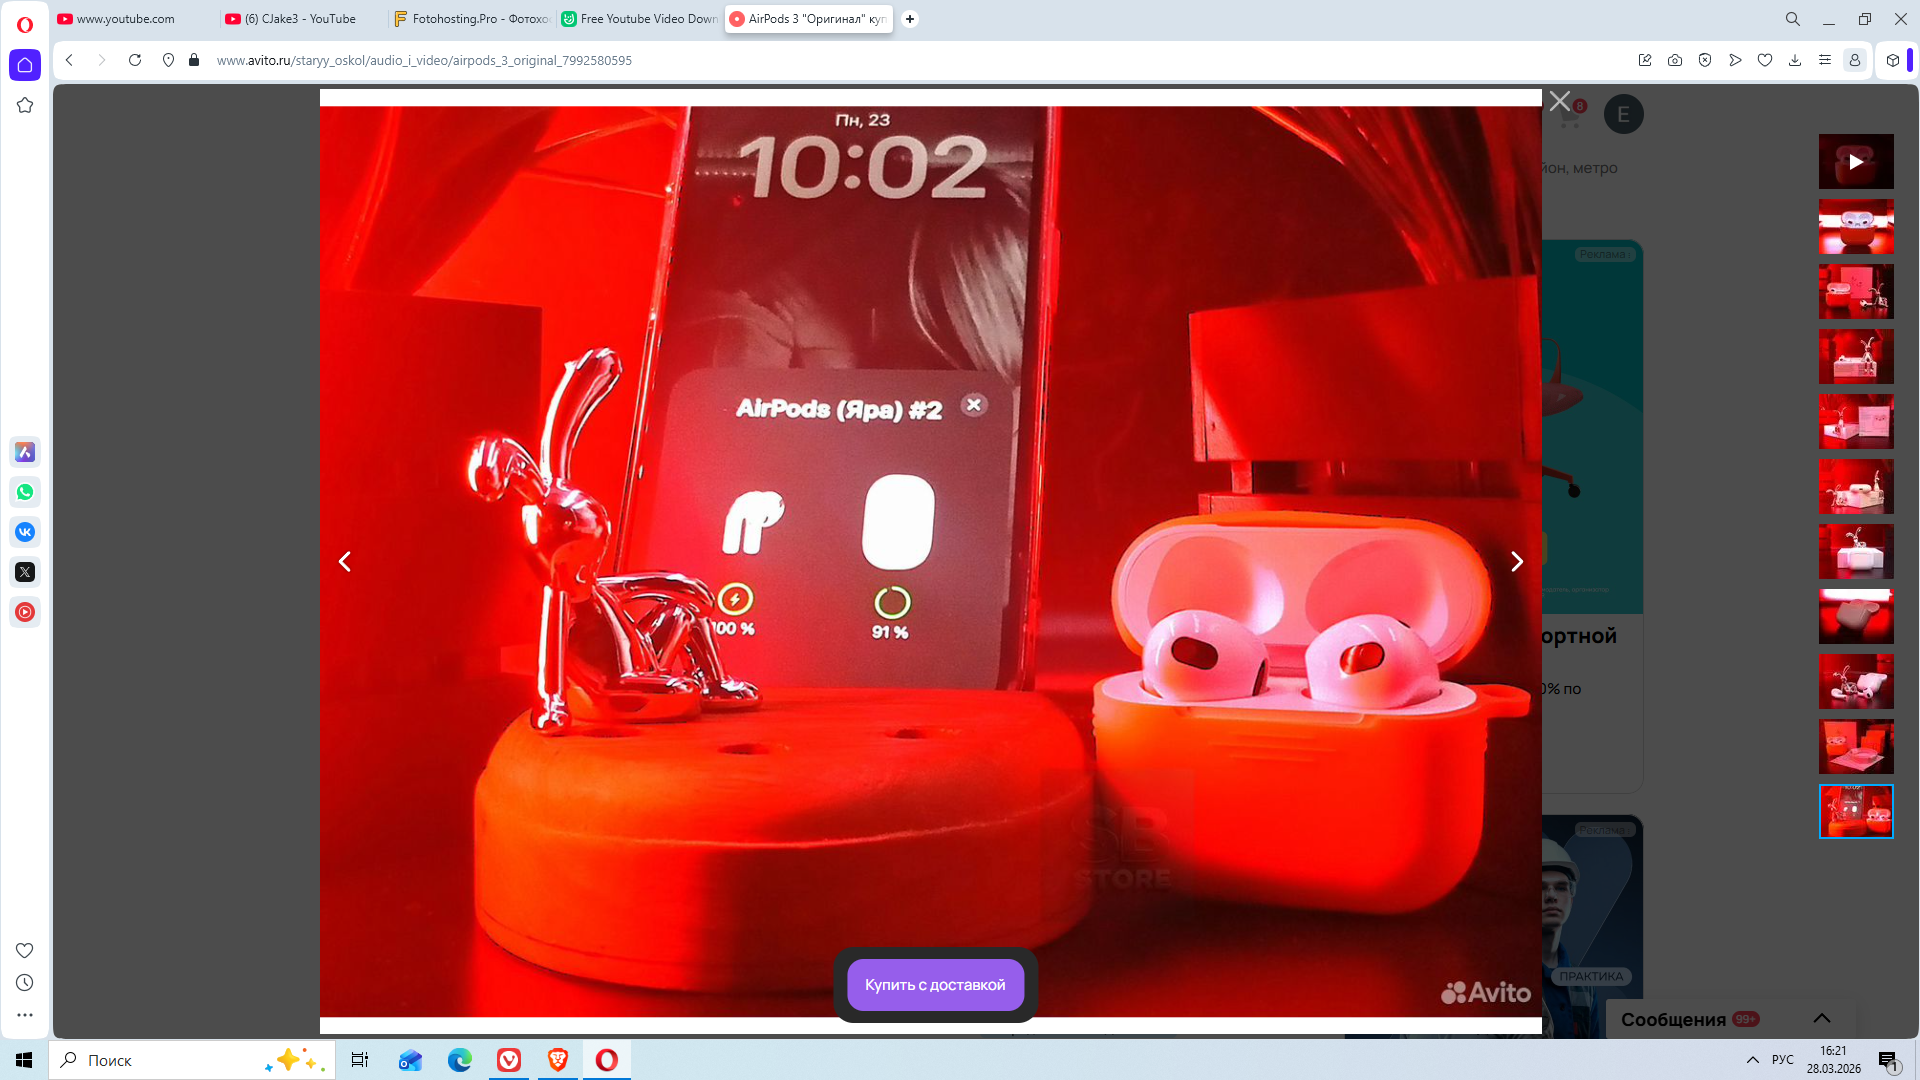This screenshot has height=1080, width=1920.
Task: Open VK messenger in sidebar
Action: tap(25, 532)
